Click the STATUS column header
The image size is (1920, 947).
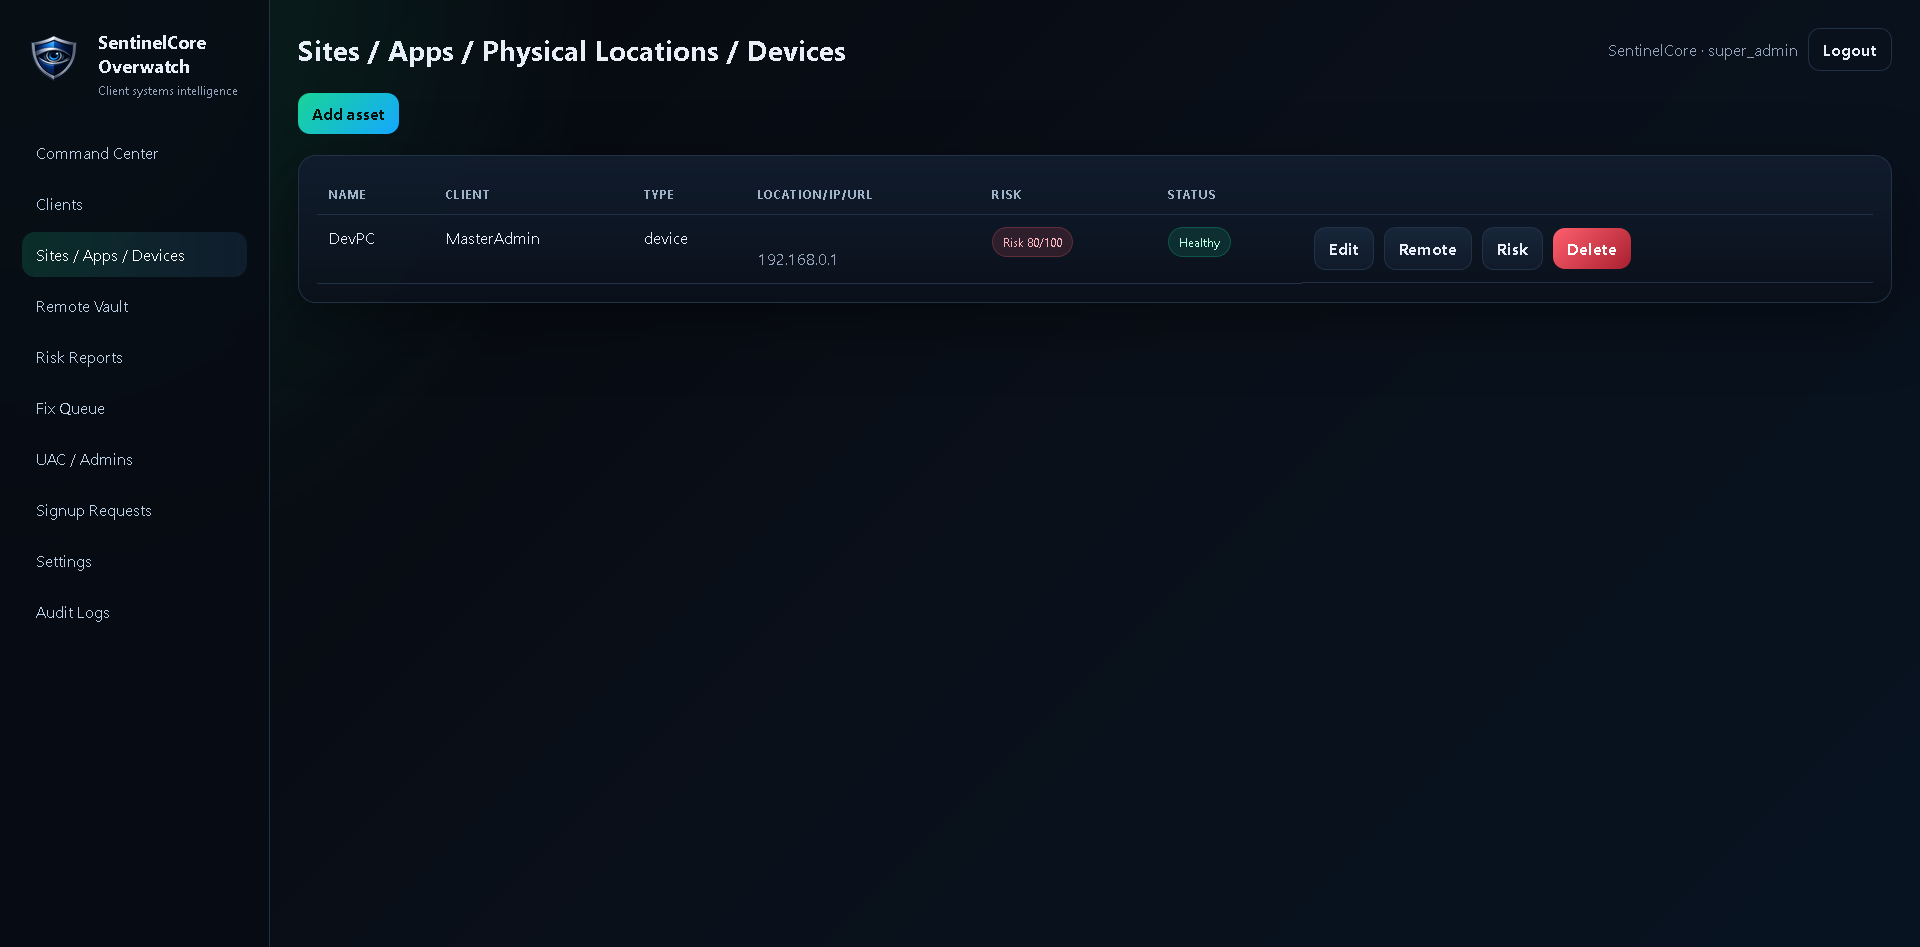pyautogui.click(x=1191, y=194)
